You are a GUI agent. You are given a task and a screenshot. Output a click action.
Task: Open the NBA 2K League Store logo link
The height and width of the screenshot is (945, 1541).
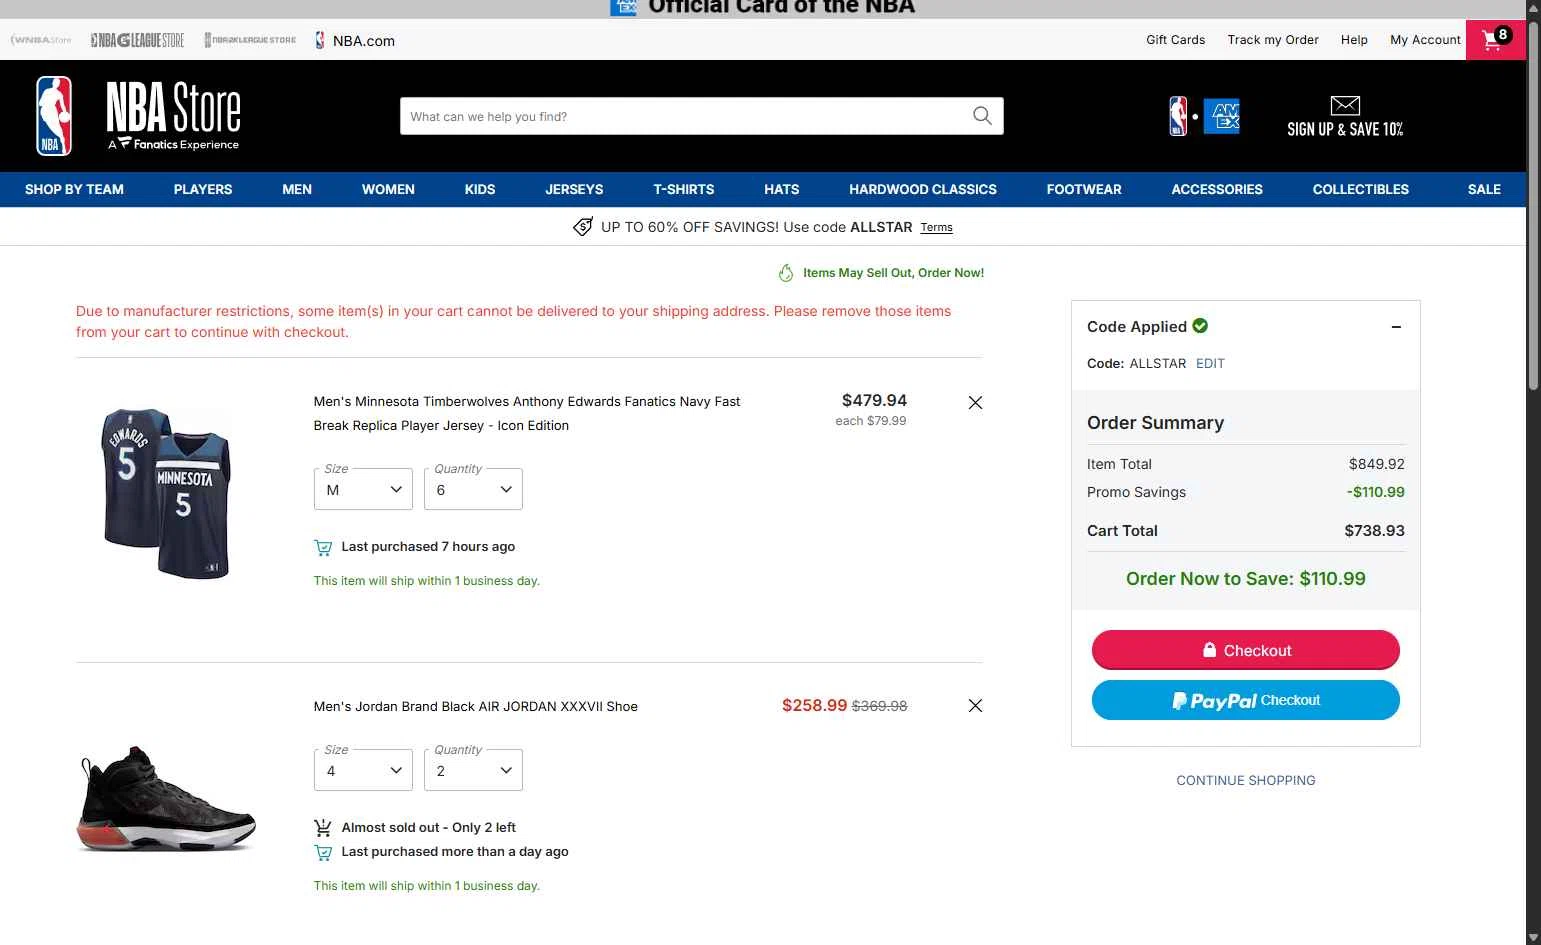coord(250,40)
